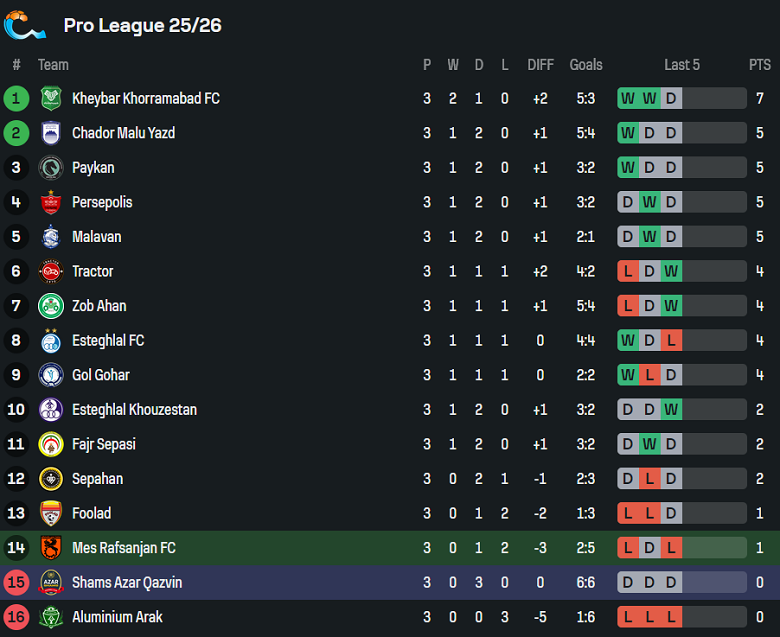The height and width of the screenshot is (637, 780).
Task: Click Esteghlal FC blue crest icon
Action: coord(51,340)
